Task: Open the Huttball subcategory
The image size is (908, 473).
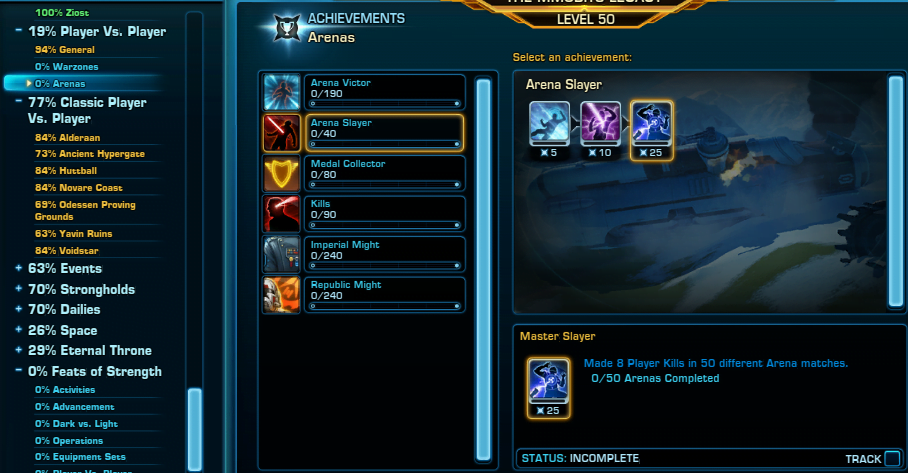Action: pyautogui.click(x=65, y=171)
